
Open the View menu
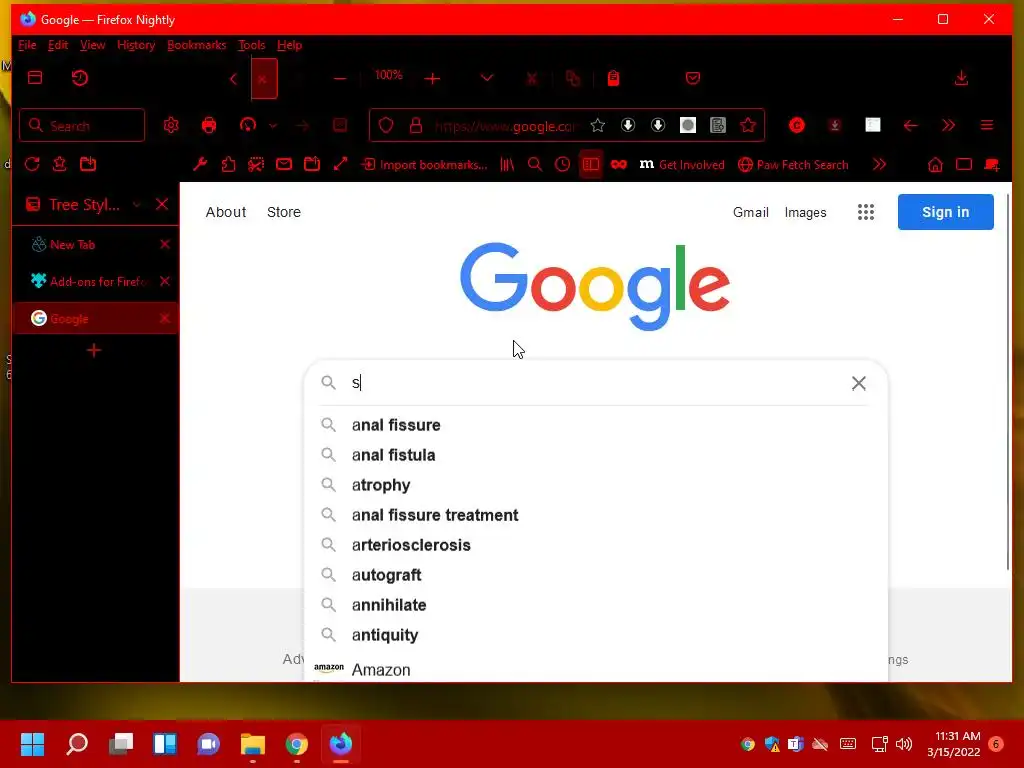point(92,45)
